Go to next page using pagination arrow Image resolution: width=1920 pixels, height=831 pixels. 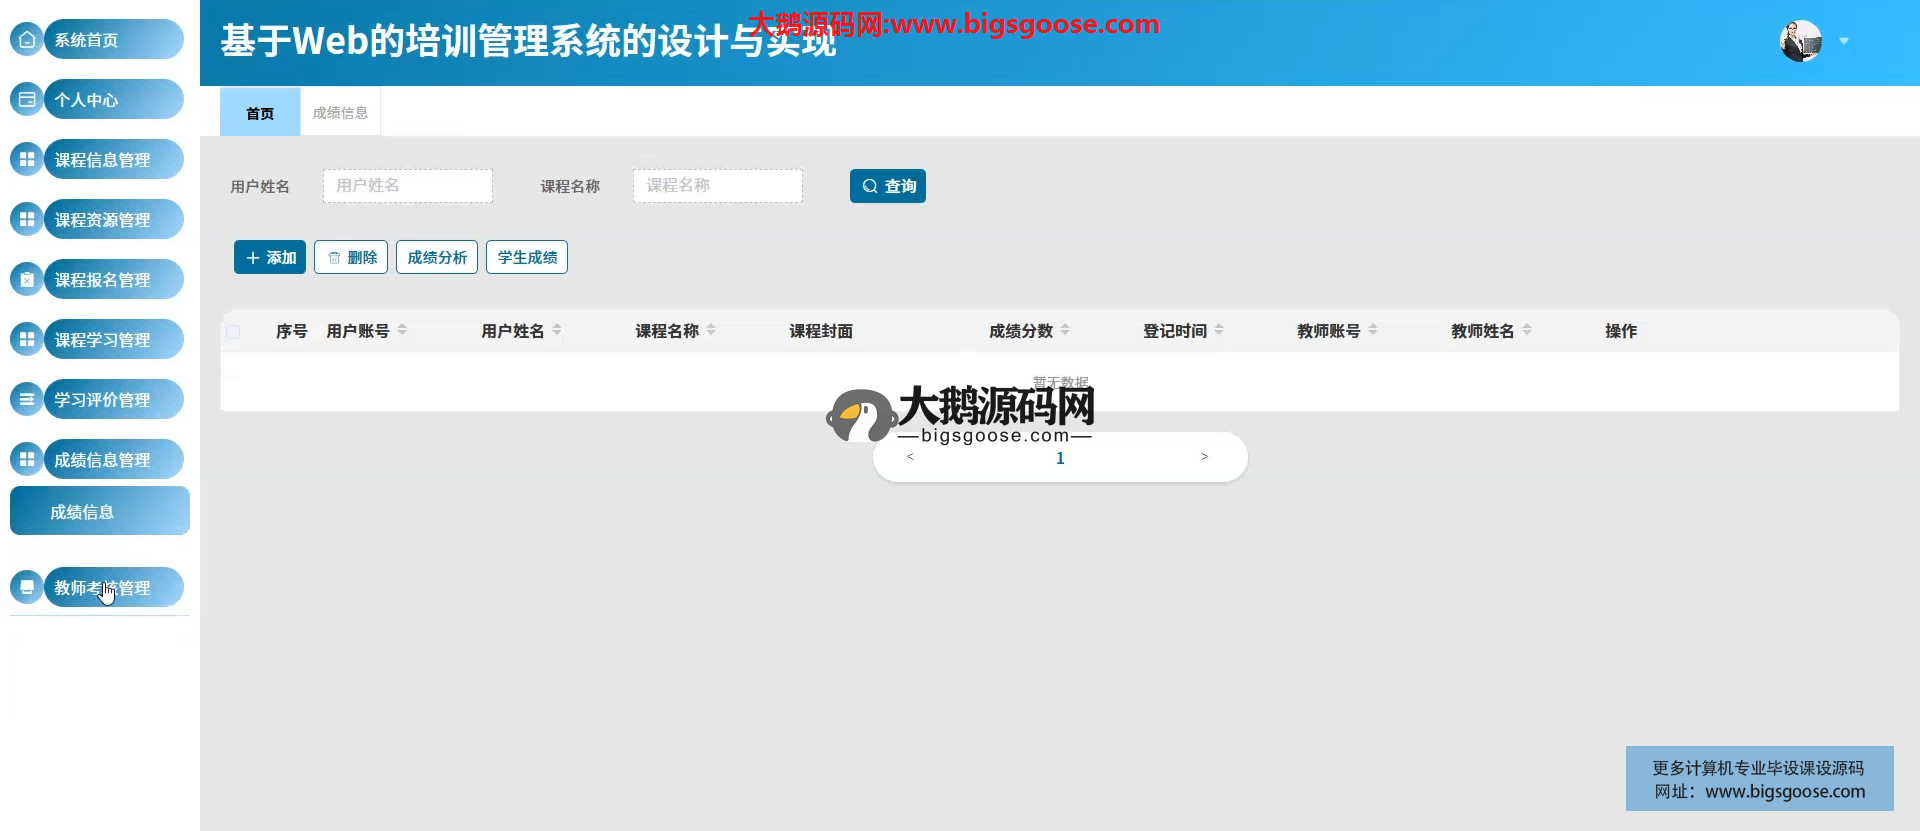1204,457
